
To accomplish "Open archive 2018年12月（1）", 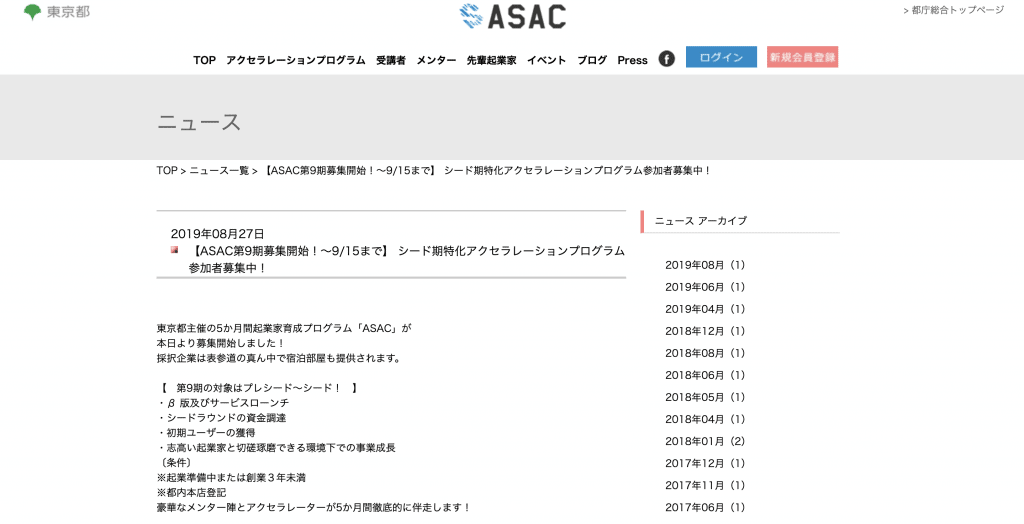I will click(x=705, y=331).
